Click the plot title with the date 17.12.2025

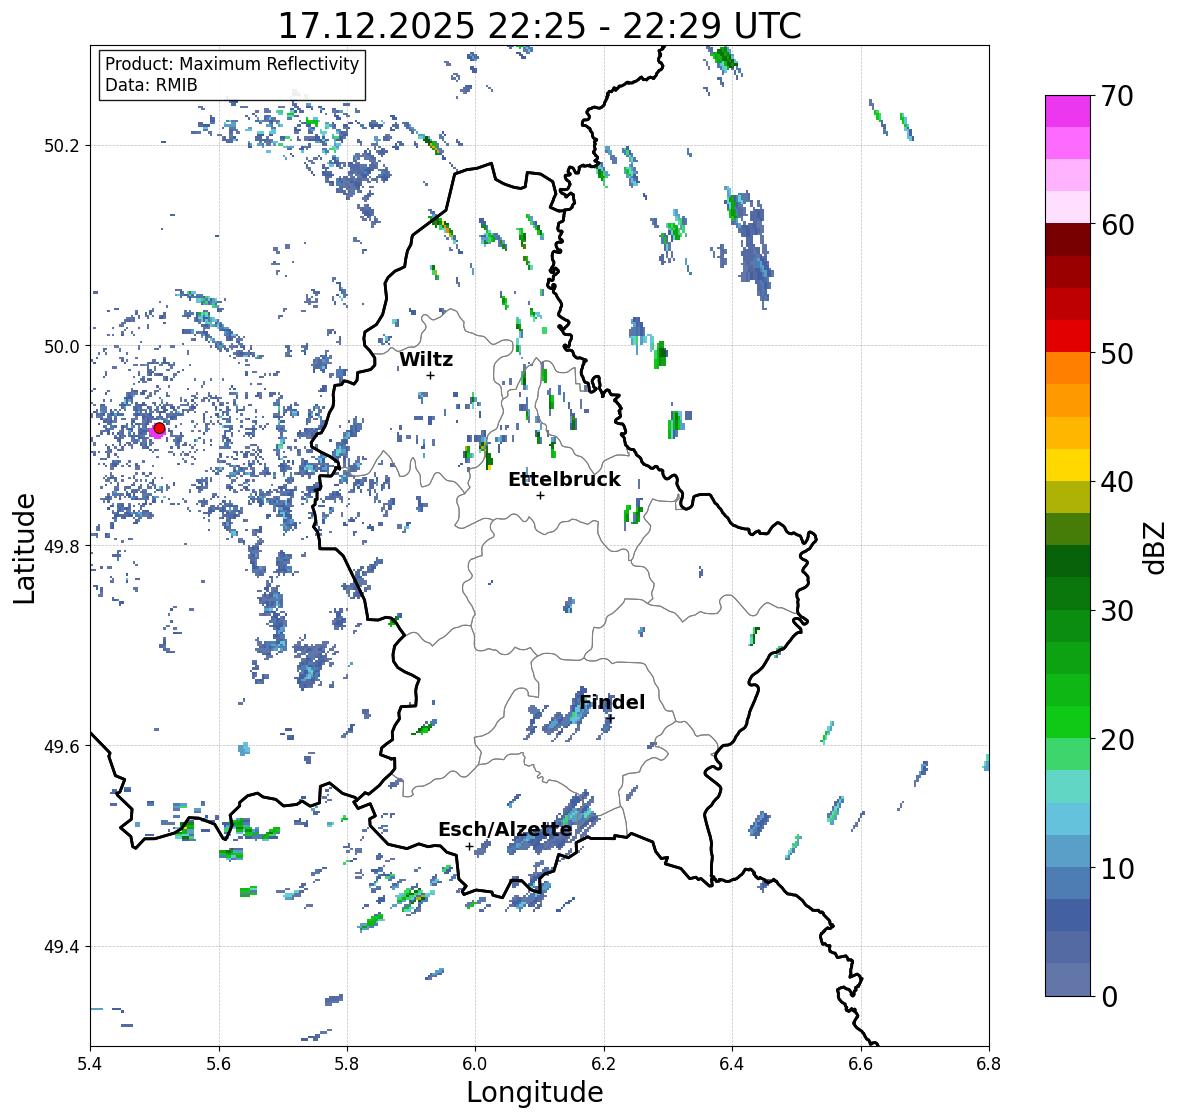coord(539,26)
